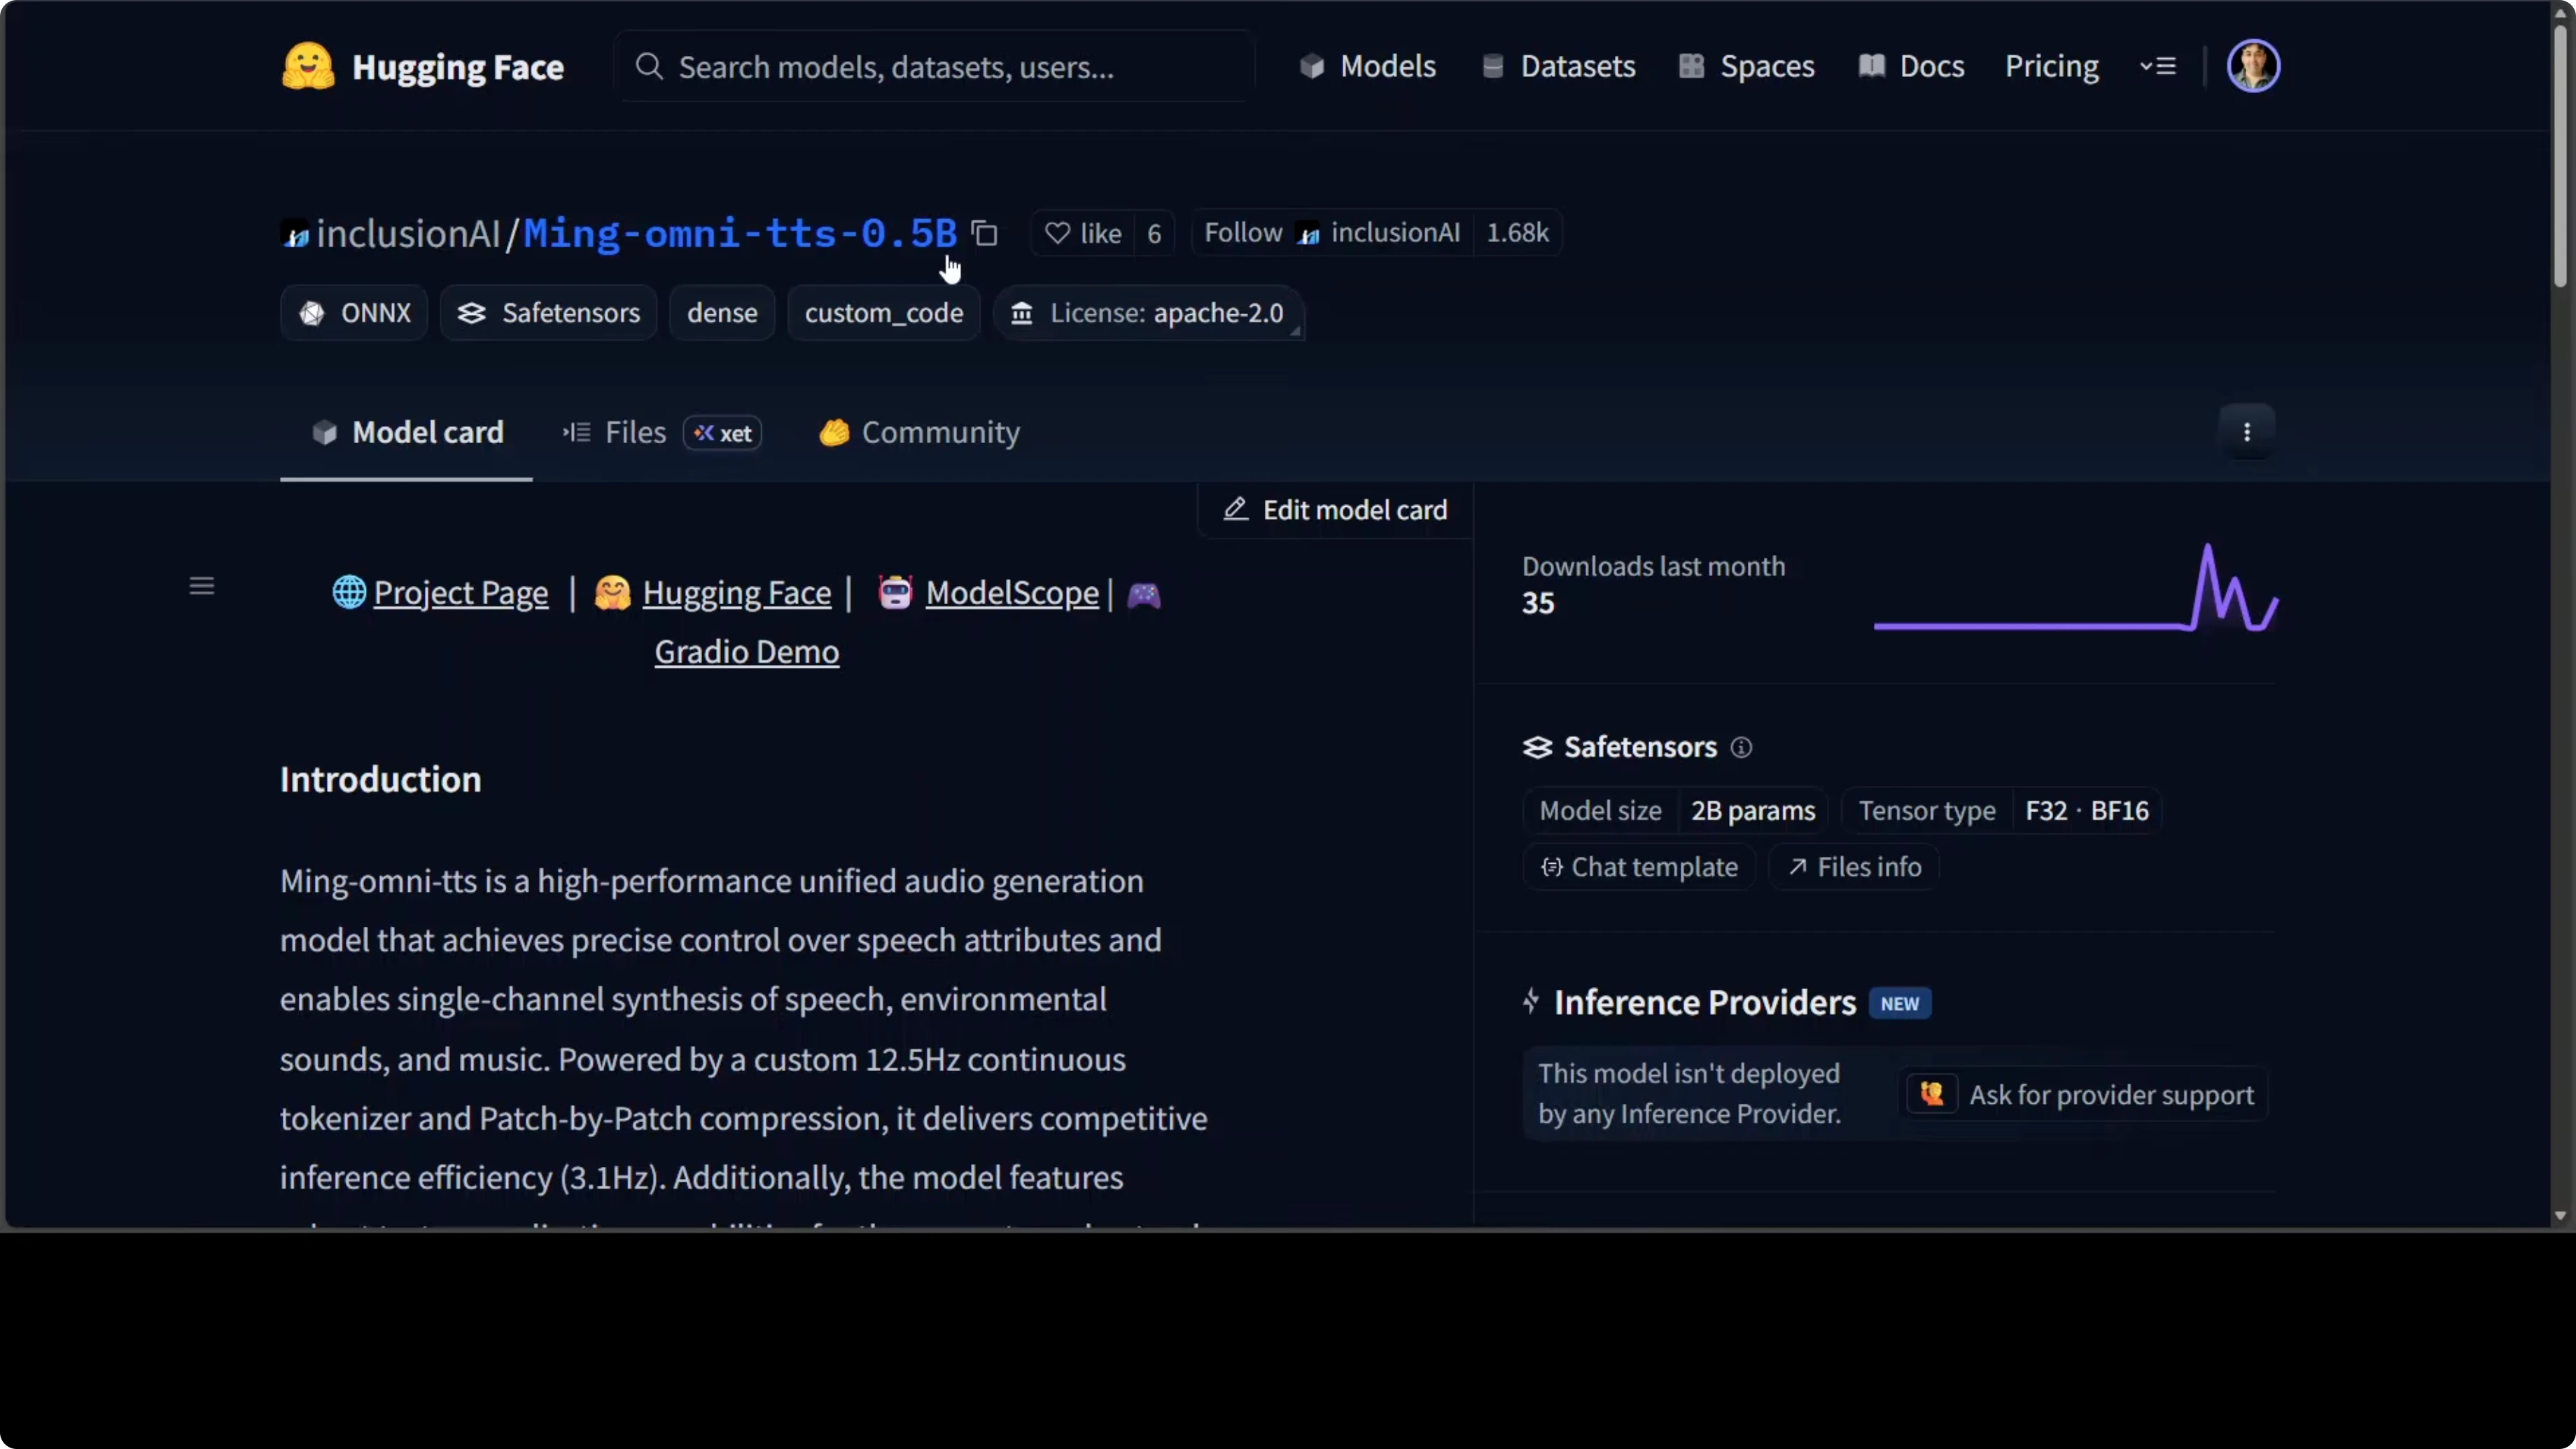Screen dimensions: 2576x1449
Task: Open your account avatar menu
Action: pos(2255,65)
